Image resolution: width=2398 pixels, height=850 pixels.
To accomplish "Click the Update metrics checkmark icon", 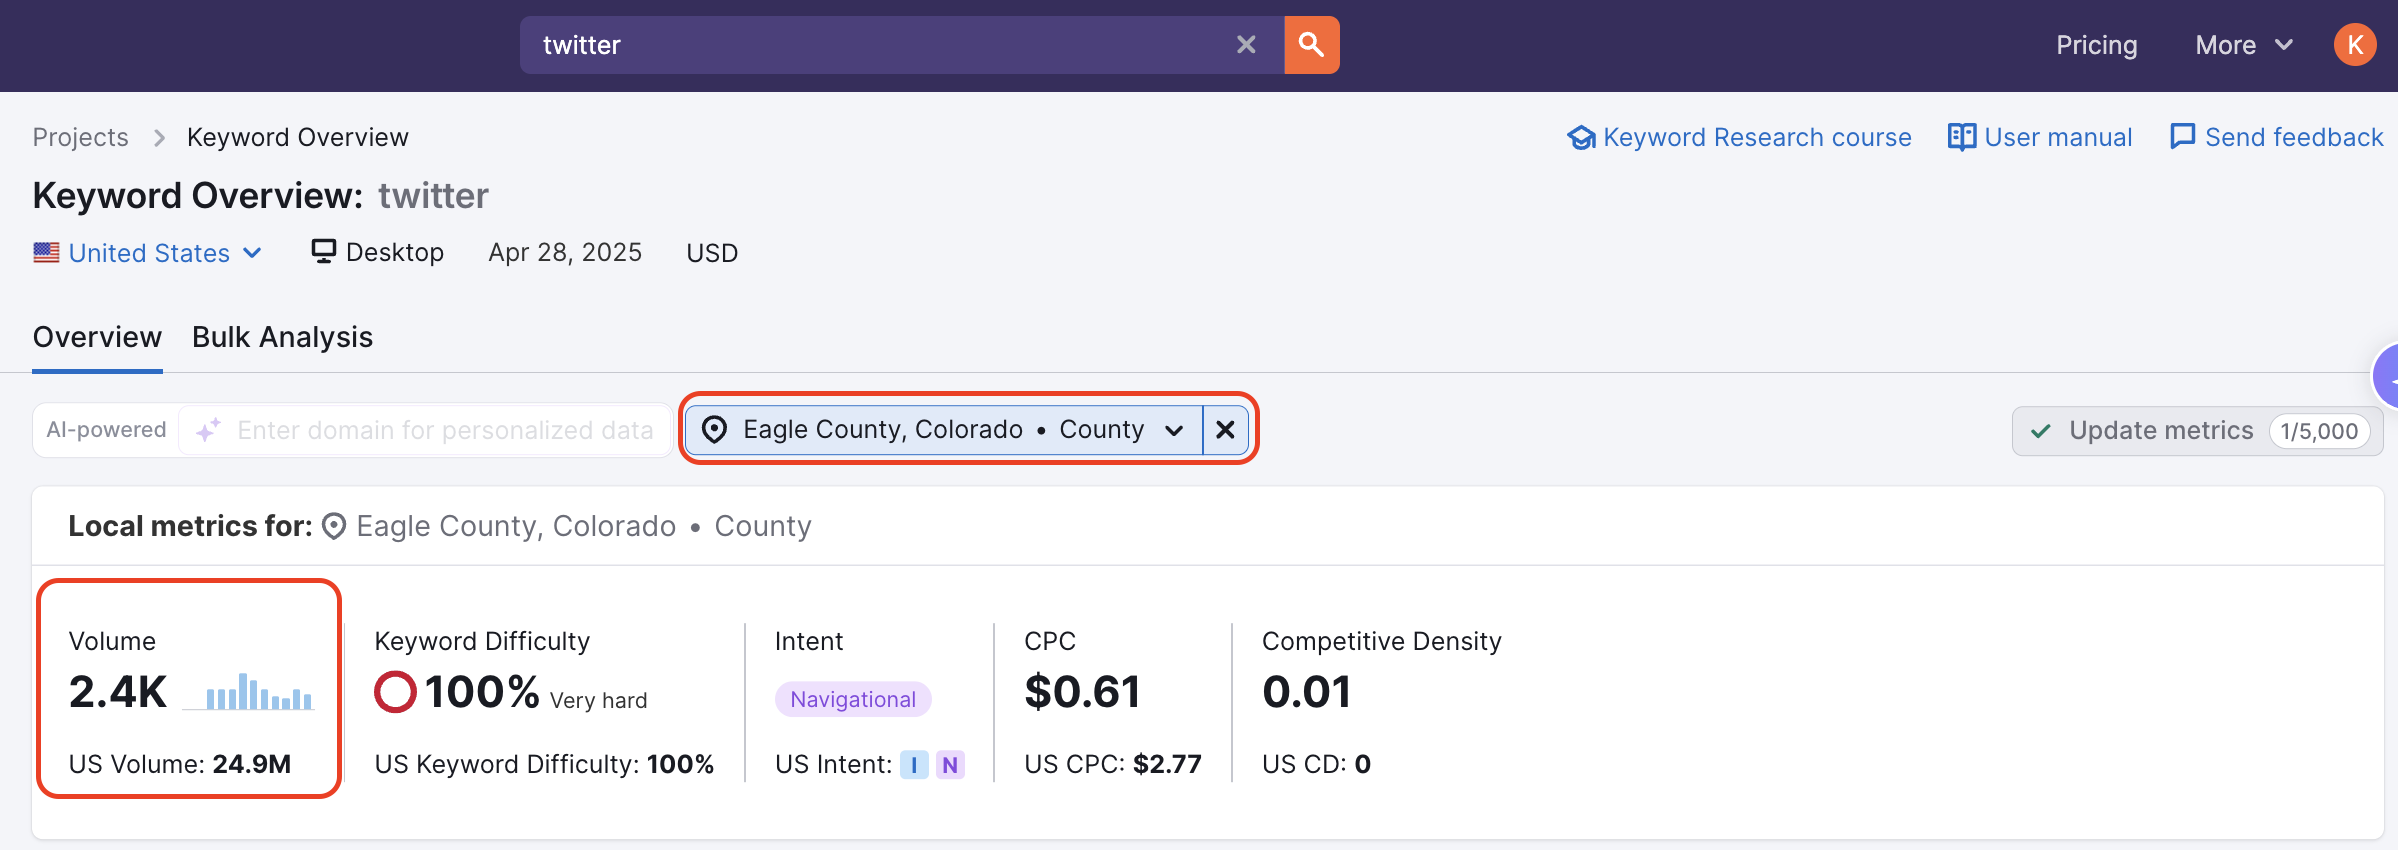I will (2041, 431).
